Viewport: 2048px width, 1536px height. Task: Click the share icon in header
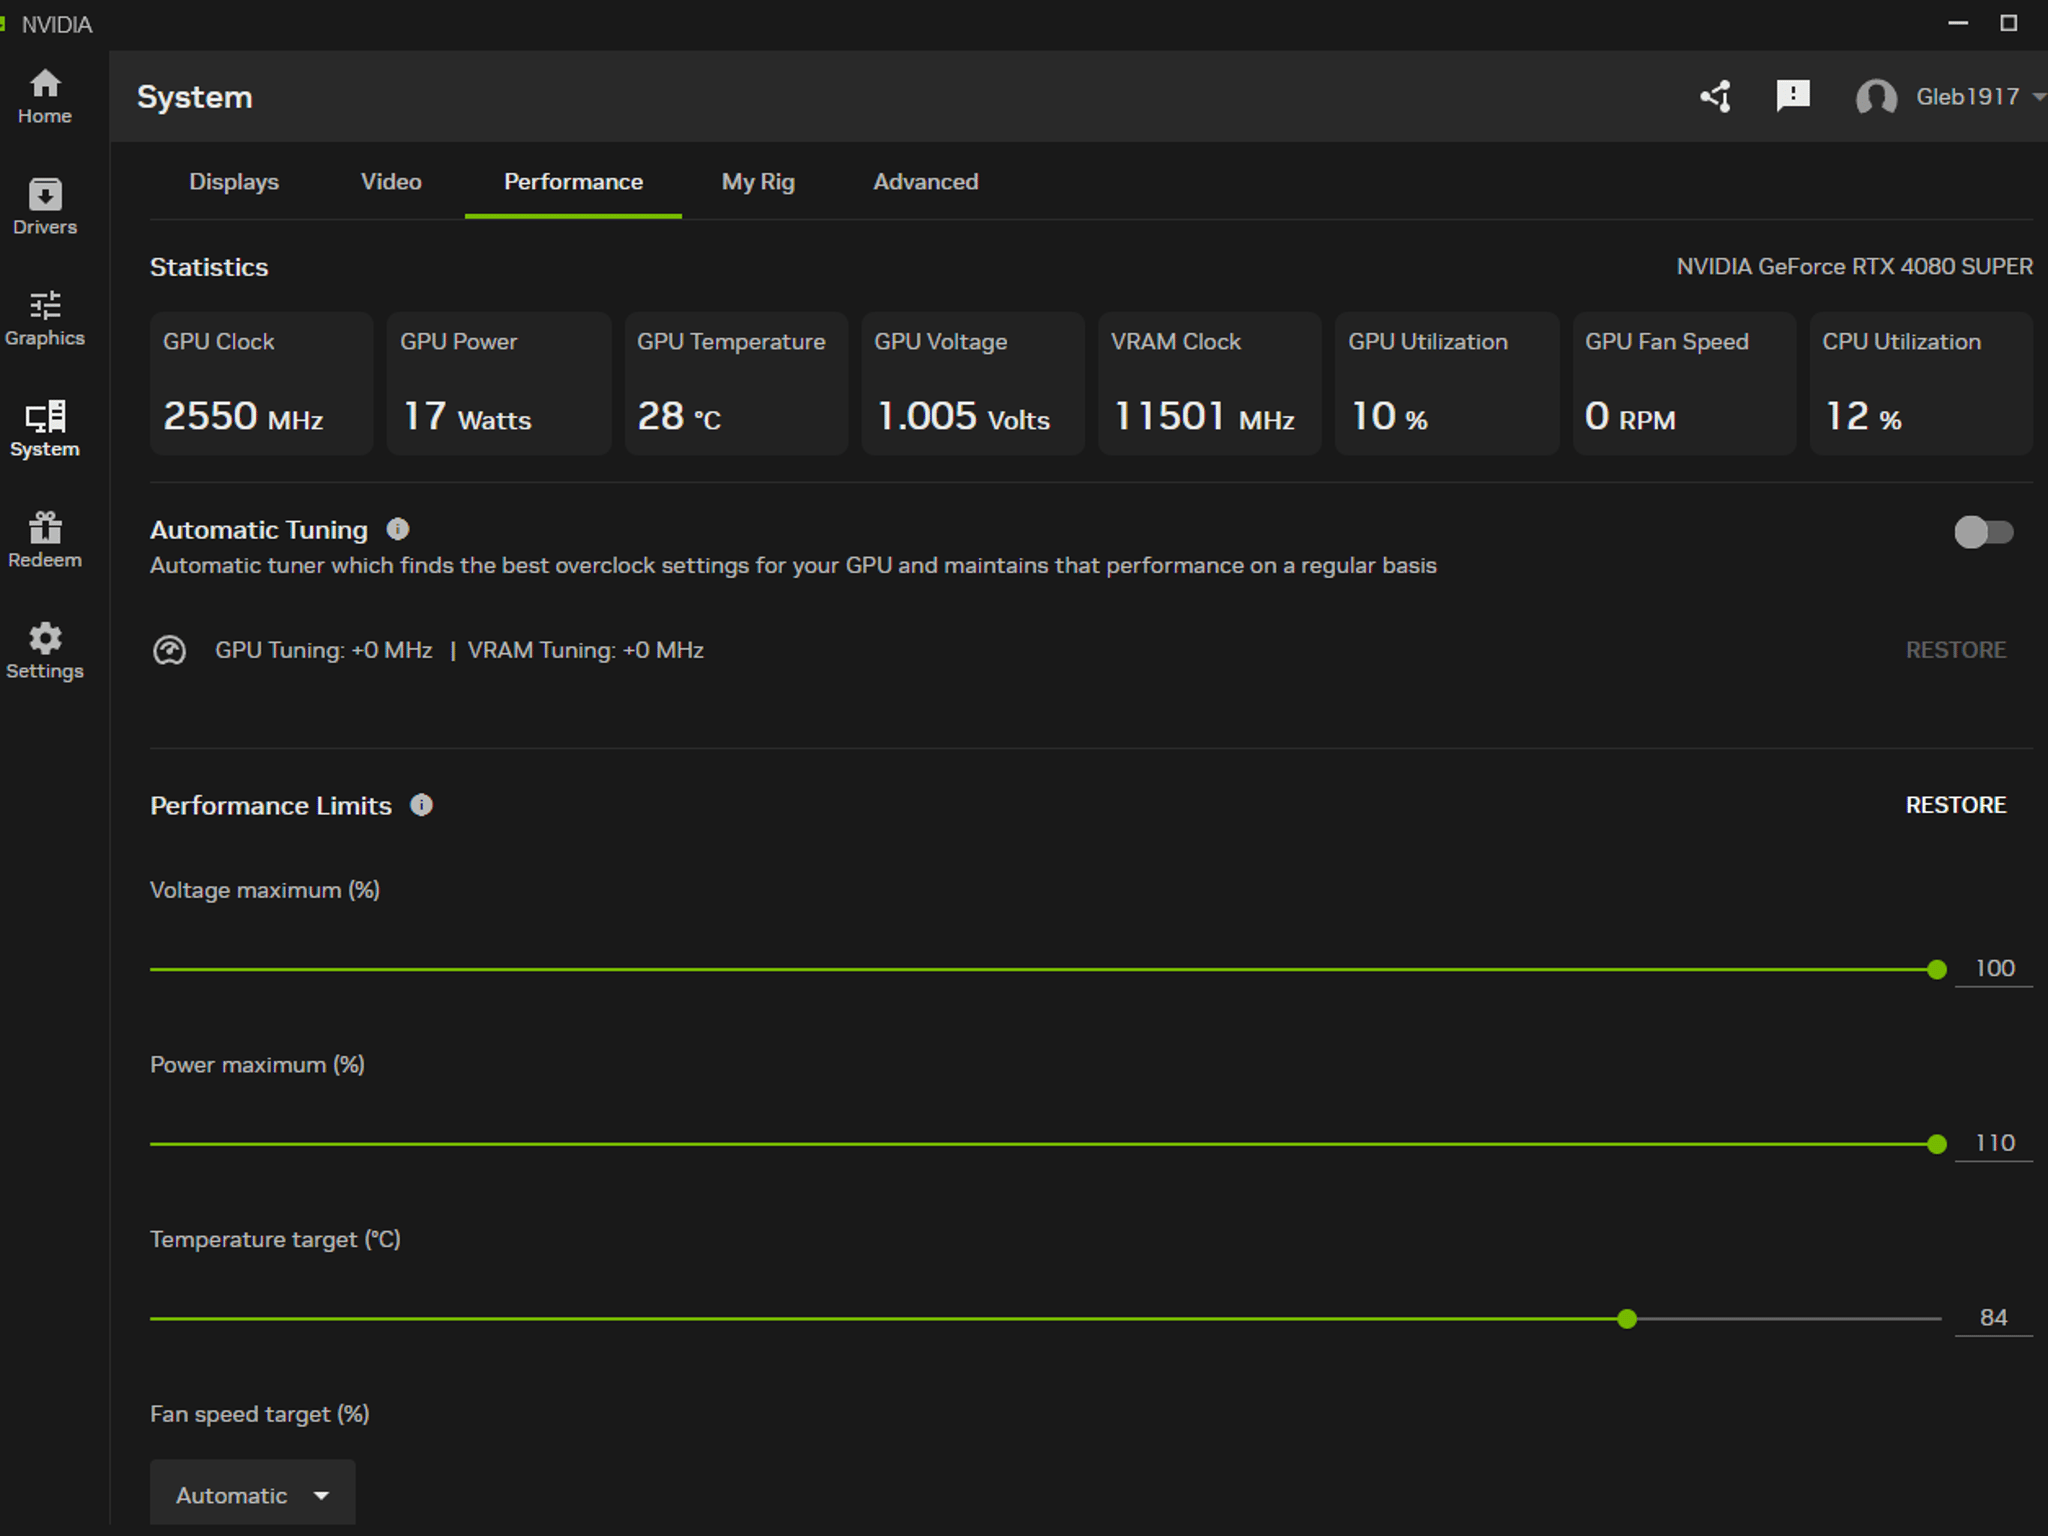click(x=1716, y=96)
